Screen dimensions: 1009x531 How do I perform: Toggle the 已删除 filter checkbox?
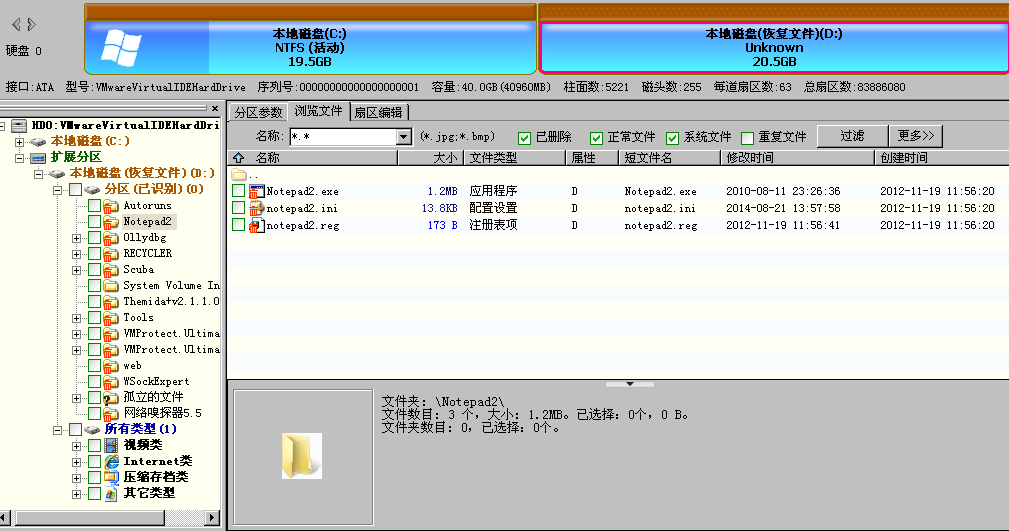524,137
